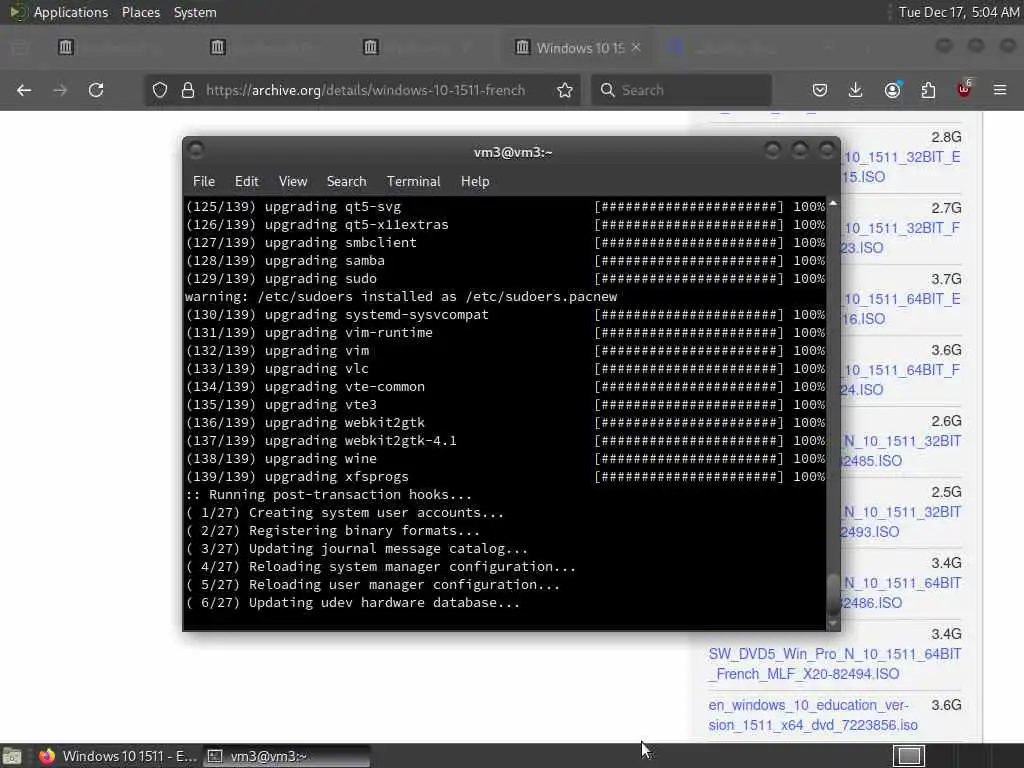Viewport: 1024px width, 768px height.
Task: Open the terminal View menu
Action: pos(293,182)
